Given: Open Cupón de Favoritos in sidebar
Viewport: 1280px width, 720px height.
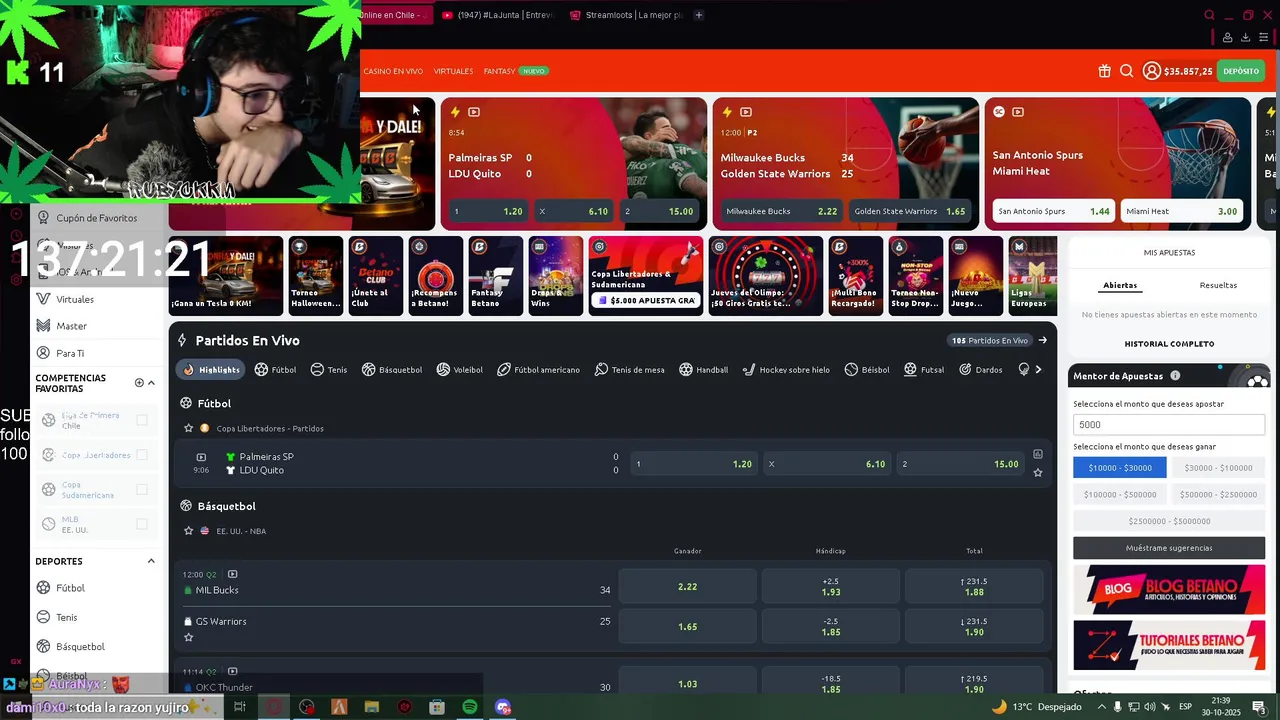Looking at the screenshot, I should click(x=97, y=218).
